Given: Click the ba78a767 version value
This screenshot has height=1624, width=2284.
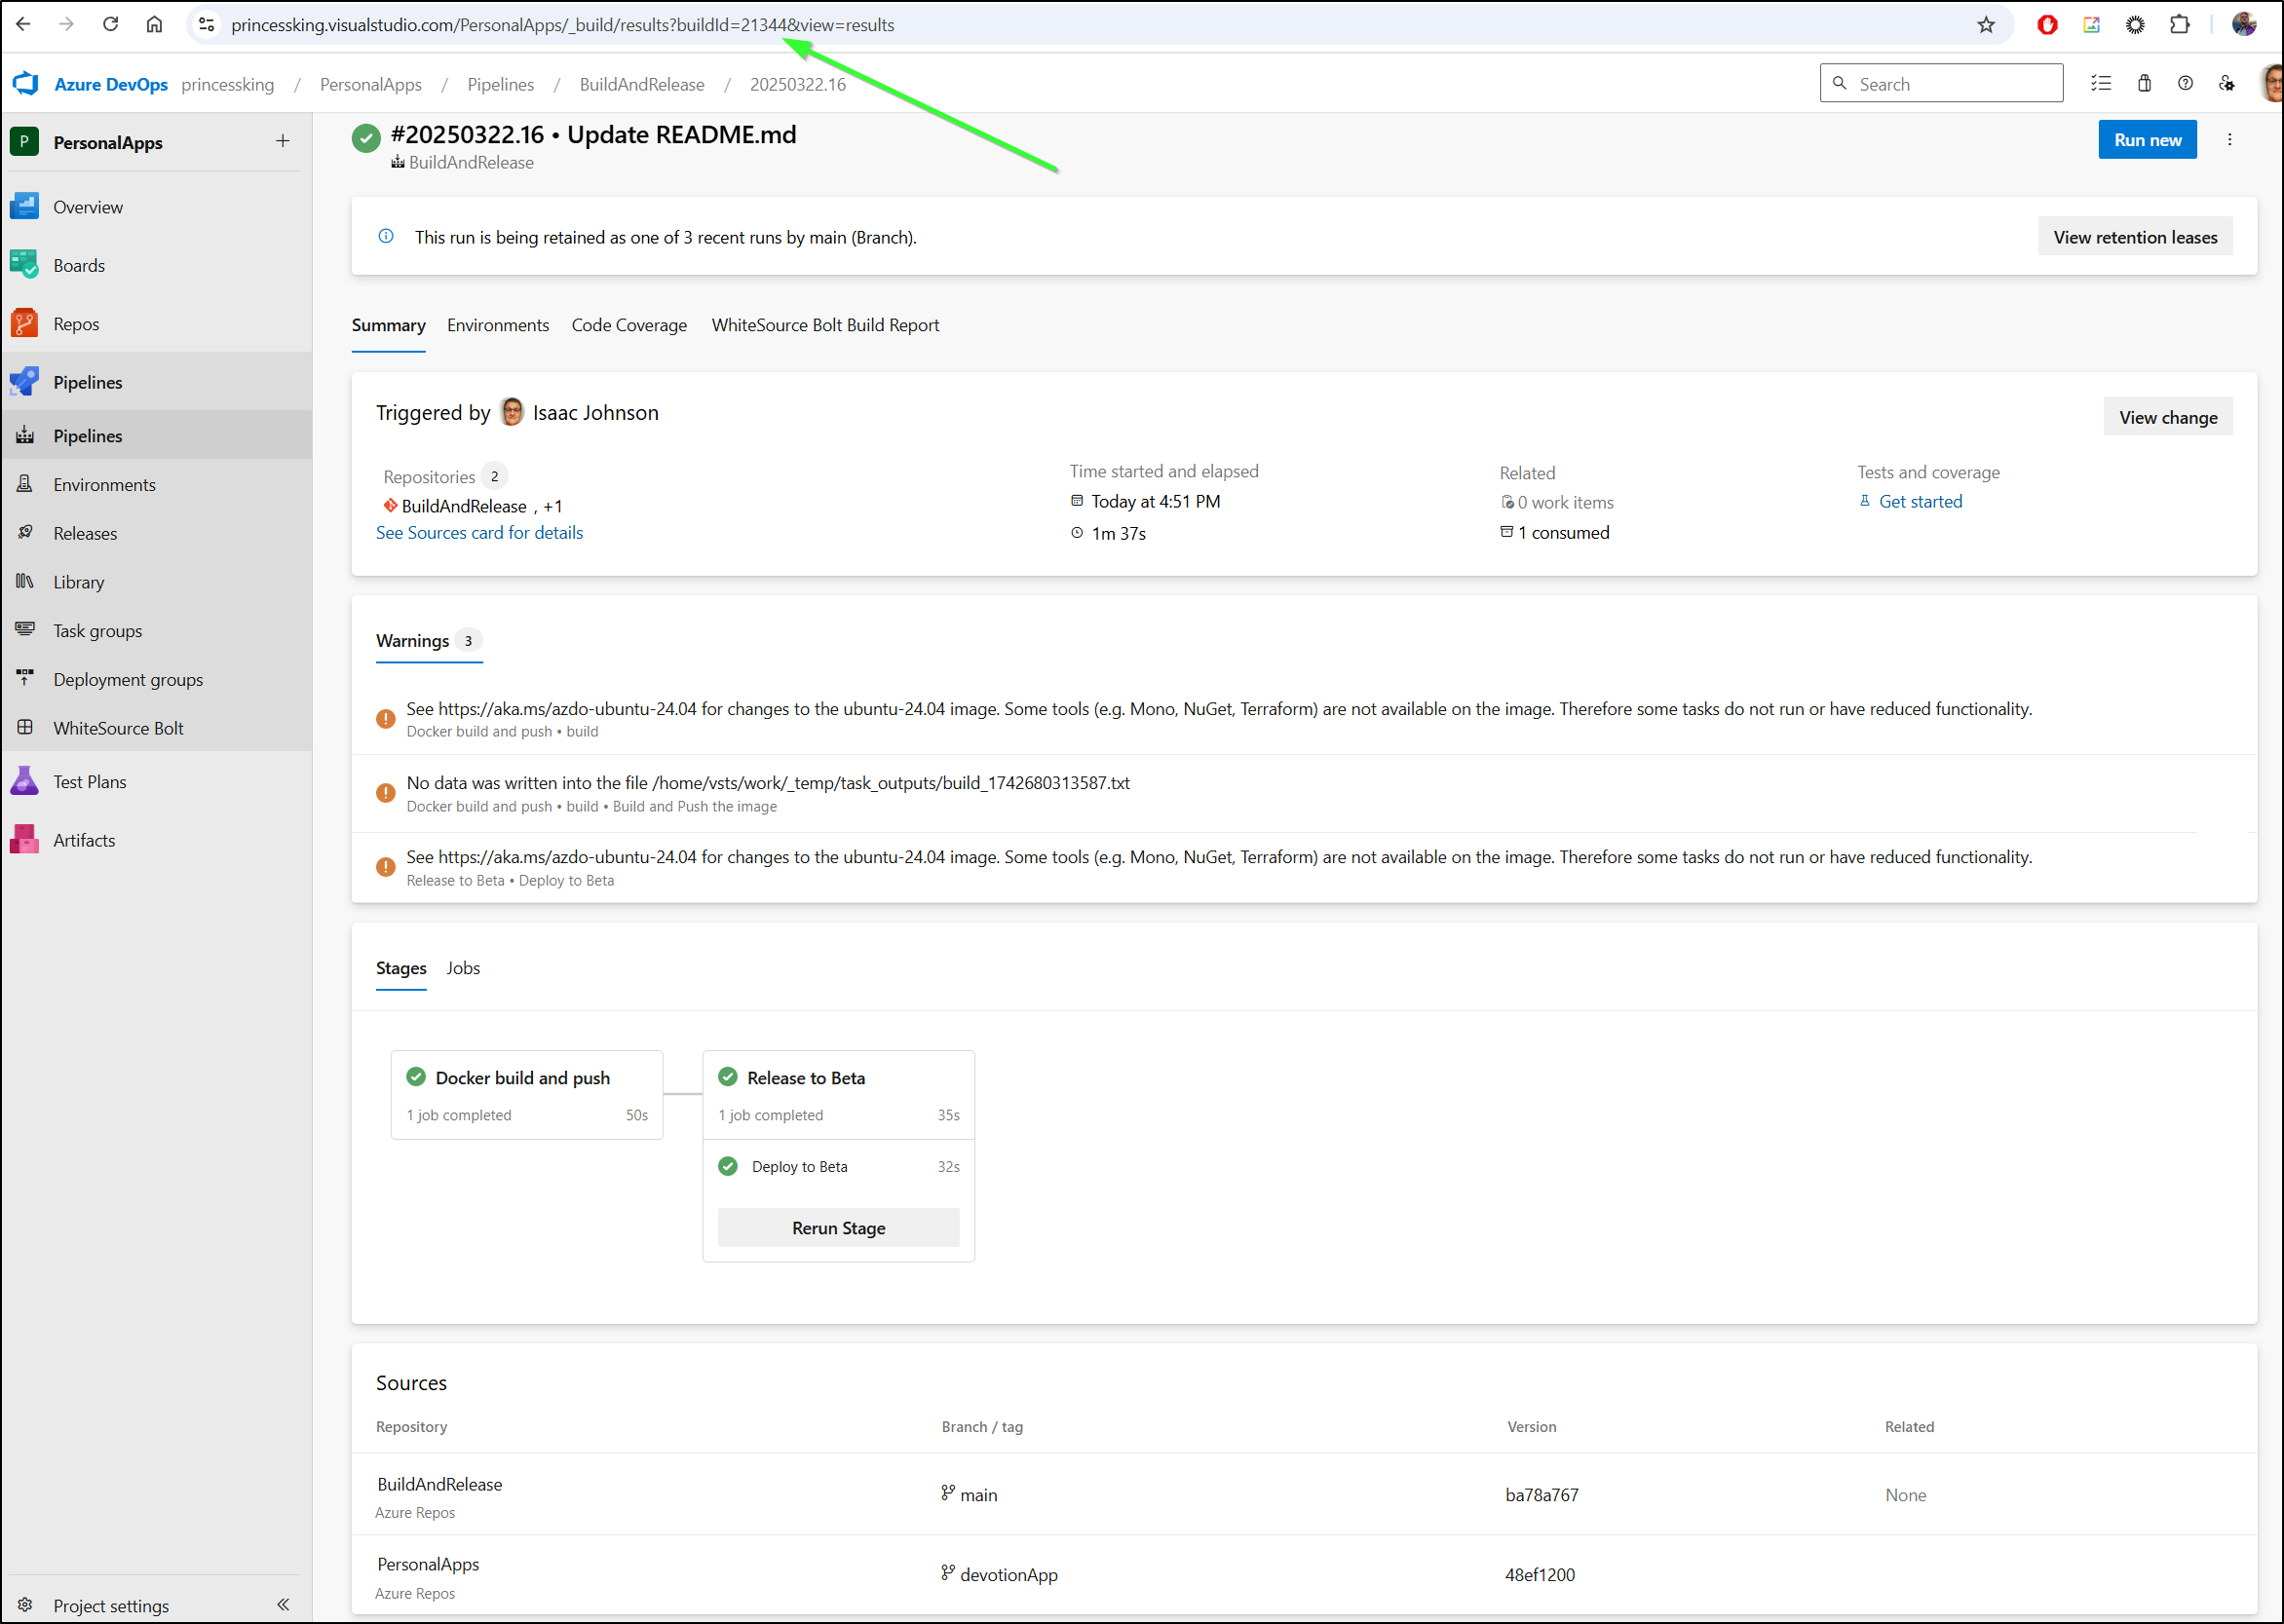Looking at the screenshot, I should click(x=1541, y=1496).
